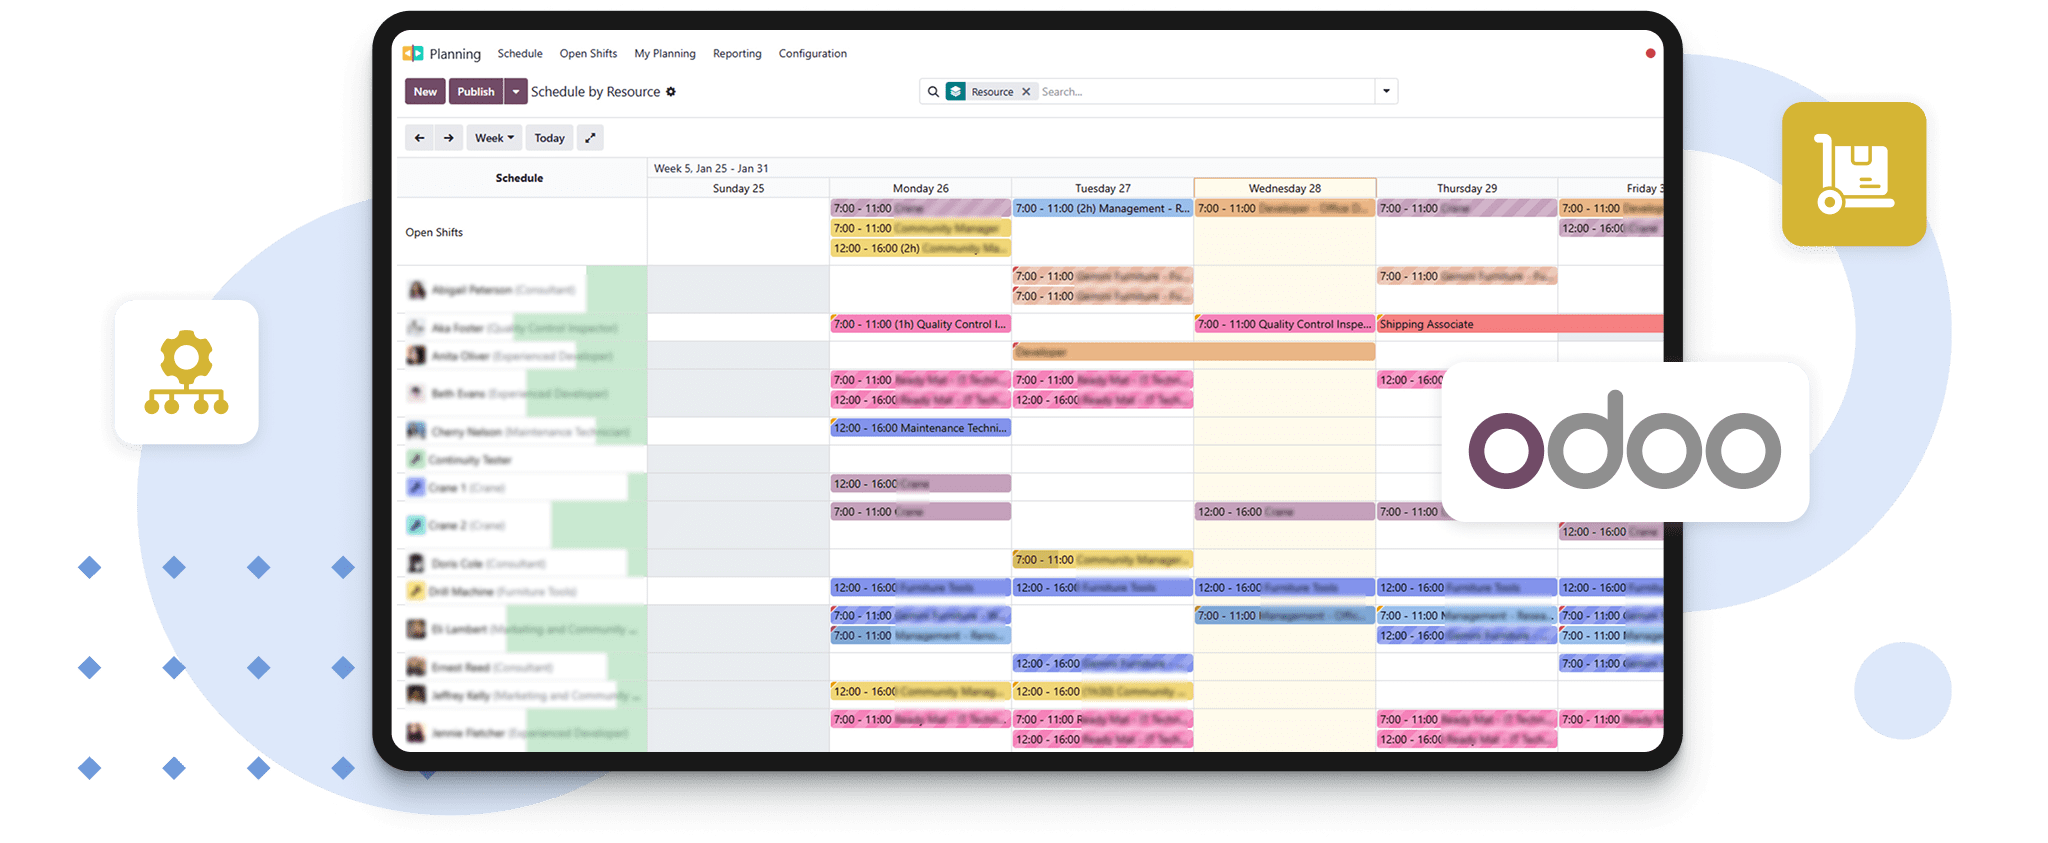The image size is (2048, 843).
Task: Open the My Planning menu
Action: tap(665, 54)
